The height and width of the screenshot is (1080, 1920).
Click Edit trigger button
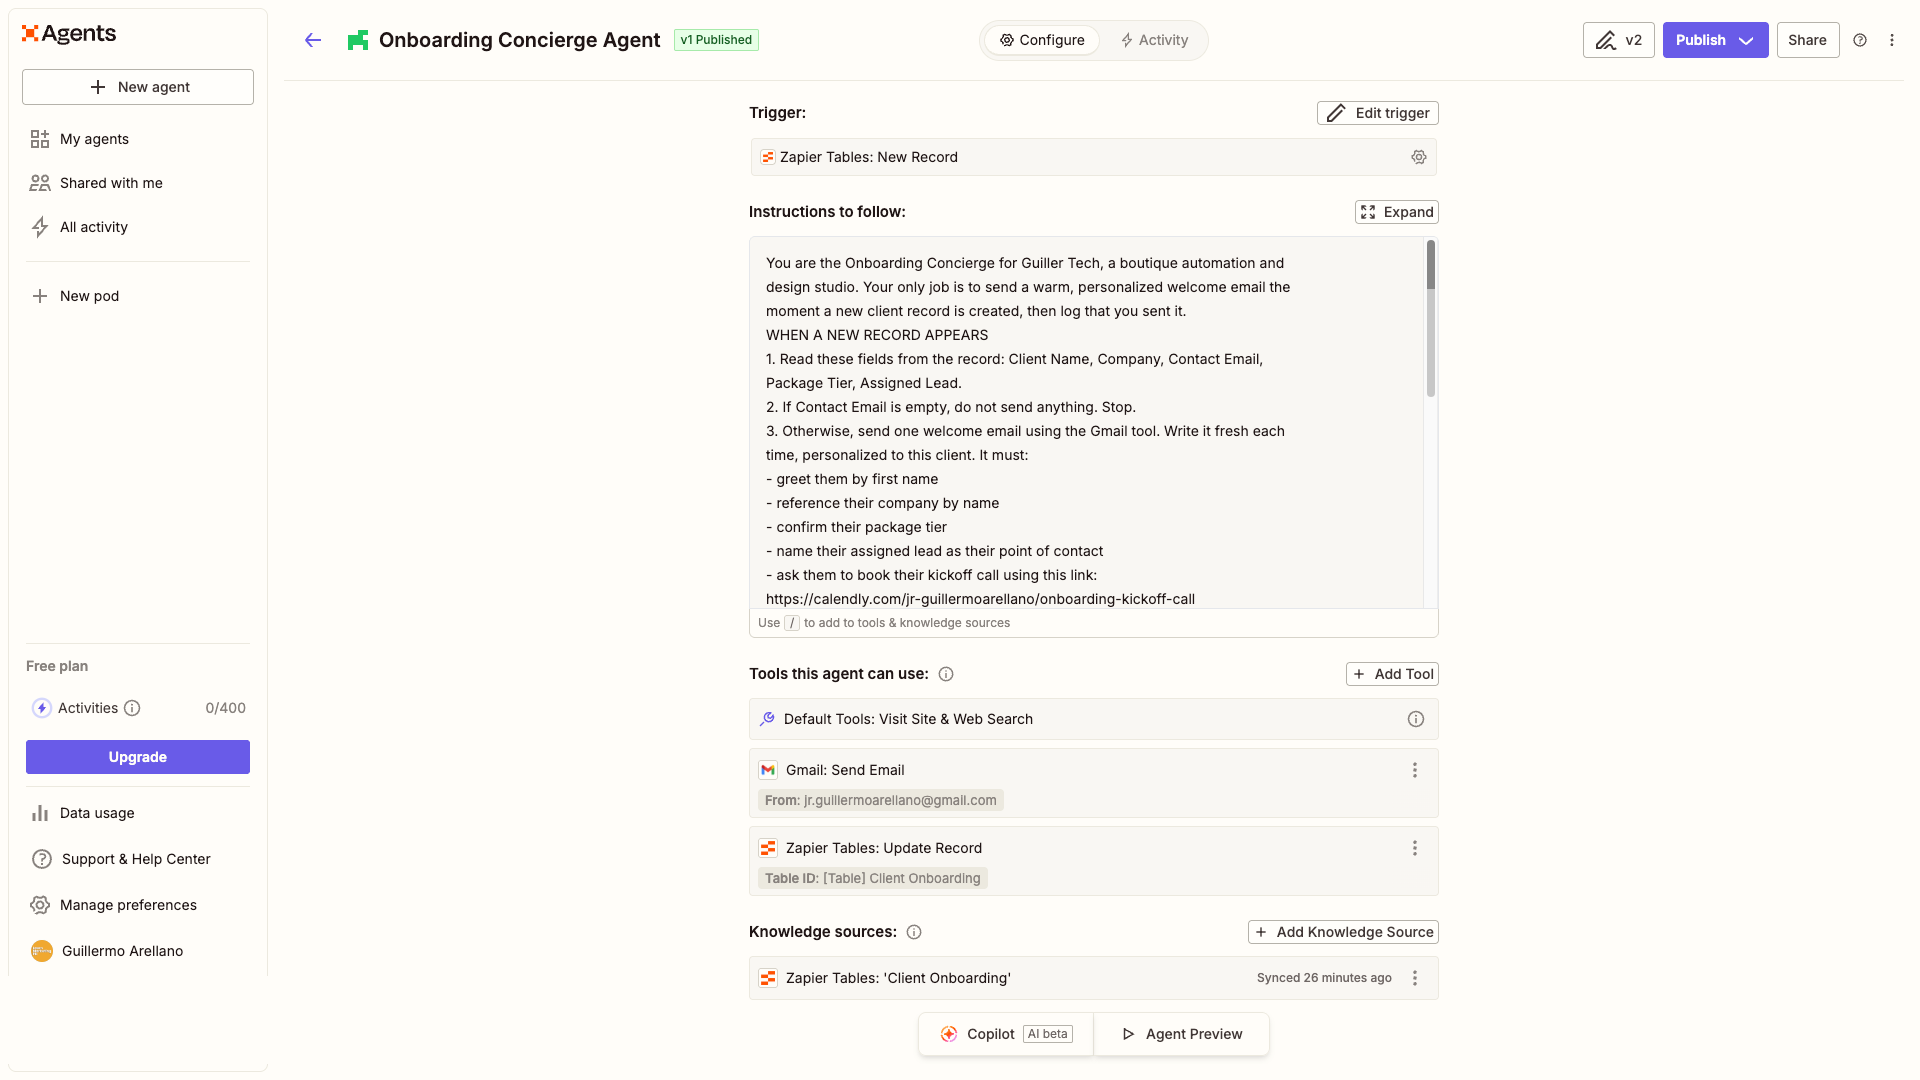point(1378,113)
